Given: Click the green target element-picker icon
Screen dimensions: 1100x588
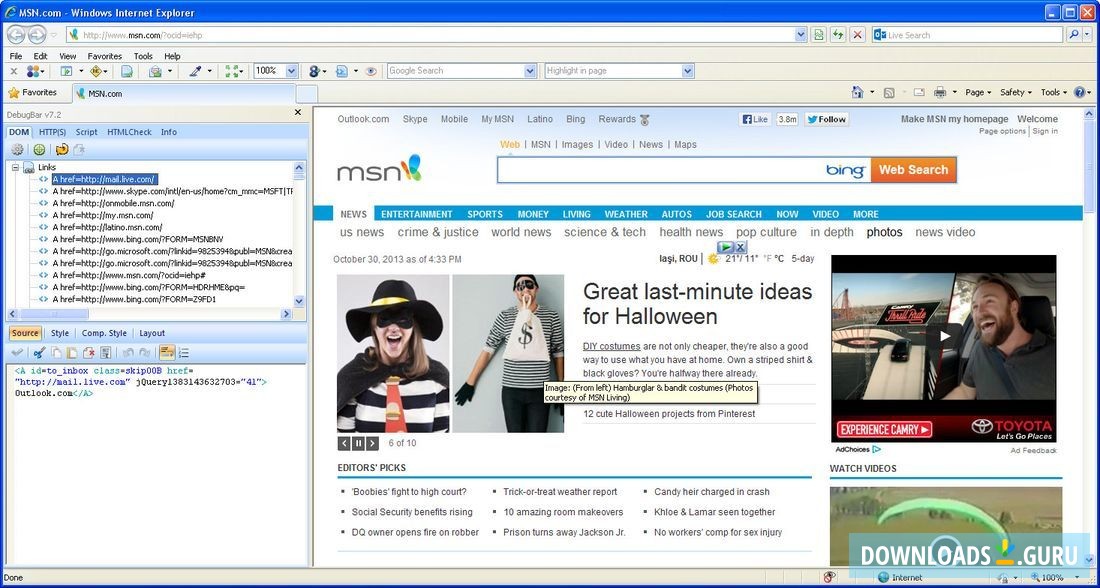Looking at the screenshot, I should [39, 149].
